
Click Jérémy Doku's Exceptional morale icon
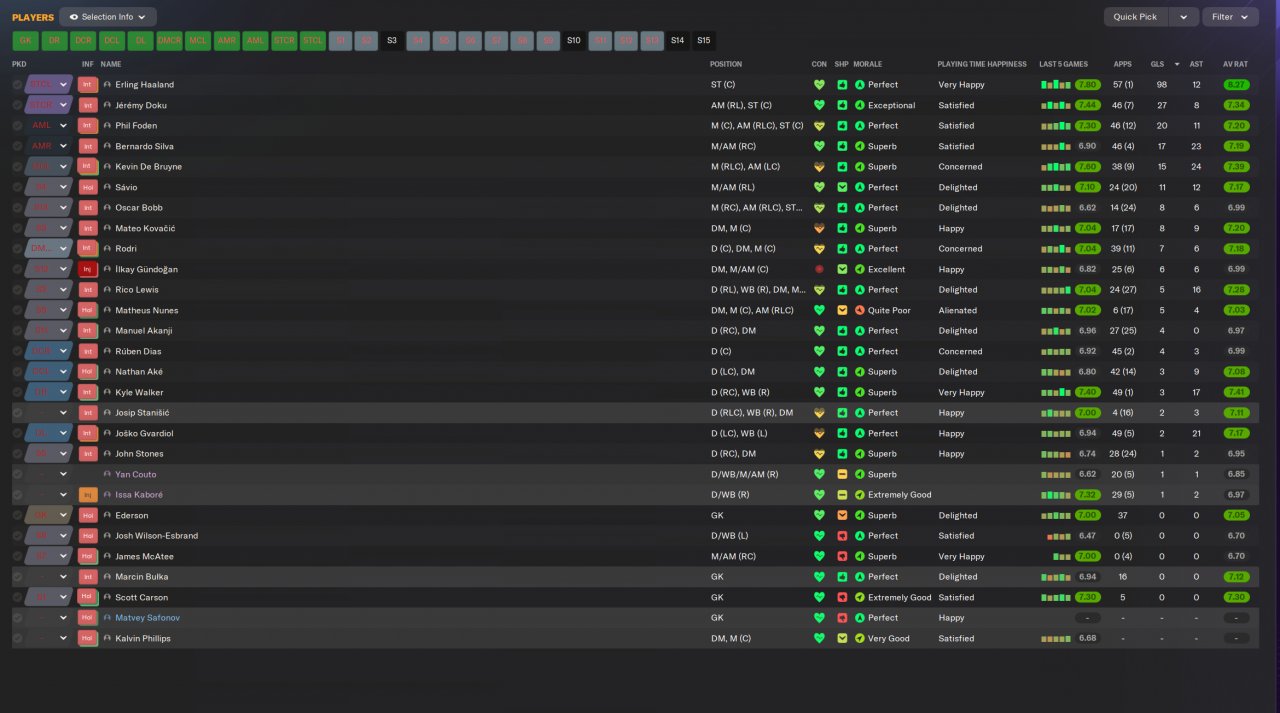tap(860, 105)
